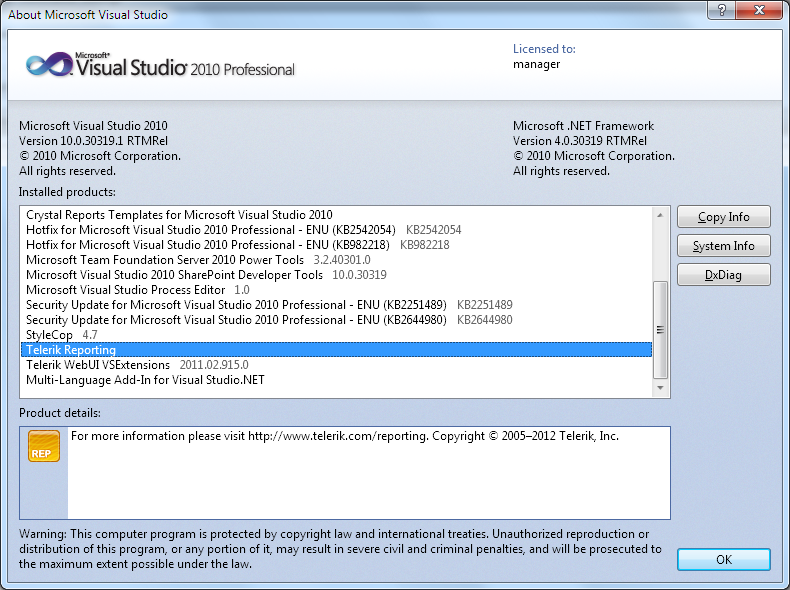Select the highlighted Telerik Reporting row
Image resolution: width=790 pixels, height=590 pixels.
pyautogui.click(x=336, y=350)
